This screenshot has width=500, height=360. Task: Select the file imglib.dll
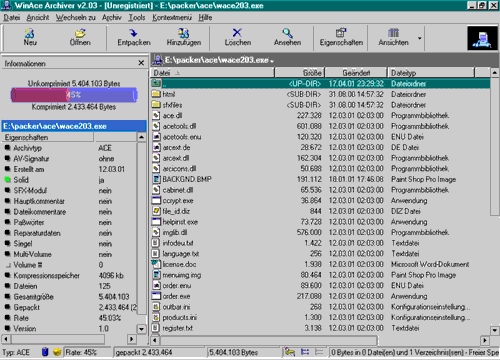pyautogui.click(x=175, y=232)
